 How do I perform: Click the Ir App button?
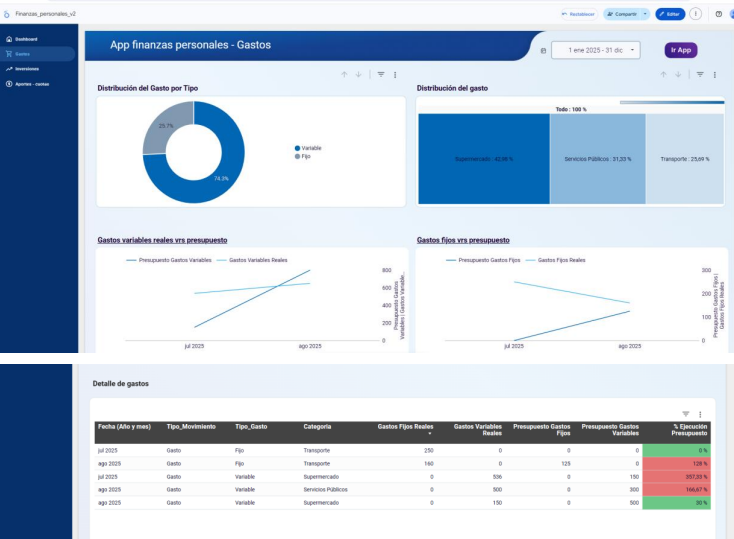pyautogui.click(x=681, y=50)
